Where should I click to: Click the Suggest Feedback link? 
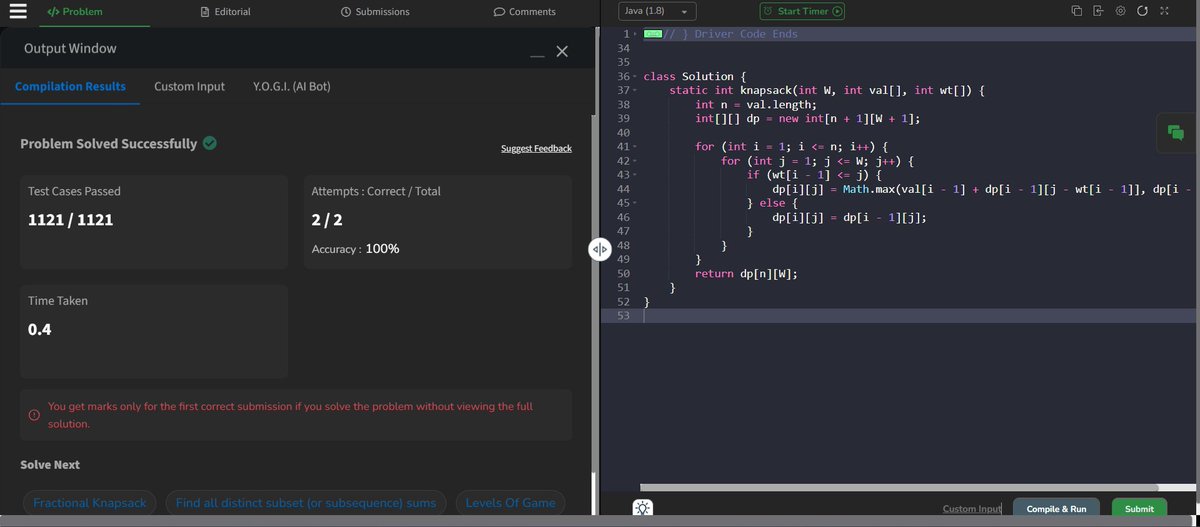click(x=536, y=149)
